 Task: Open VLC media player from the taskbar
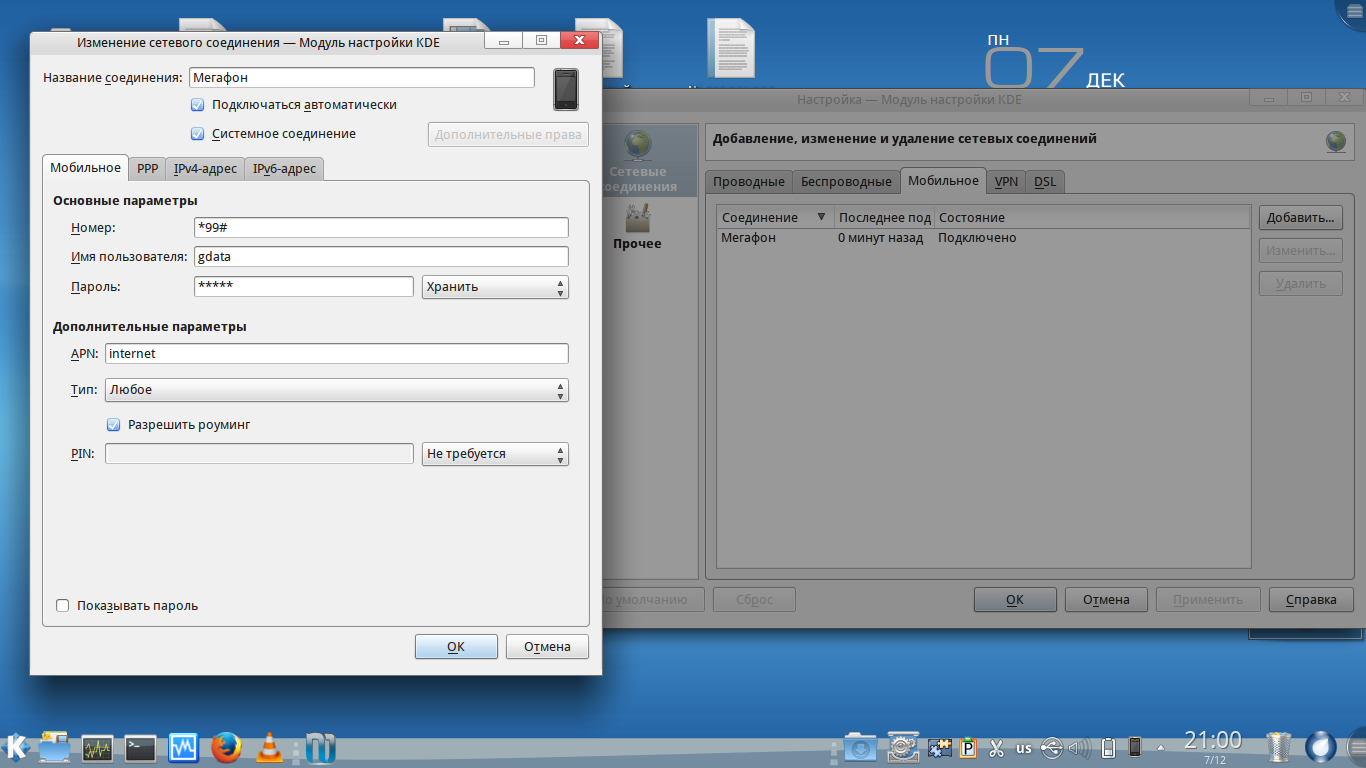coord(268,747)
